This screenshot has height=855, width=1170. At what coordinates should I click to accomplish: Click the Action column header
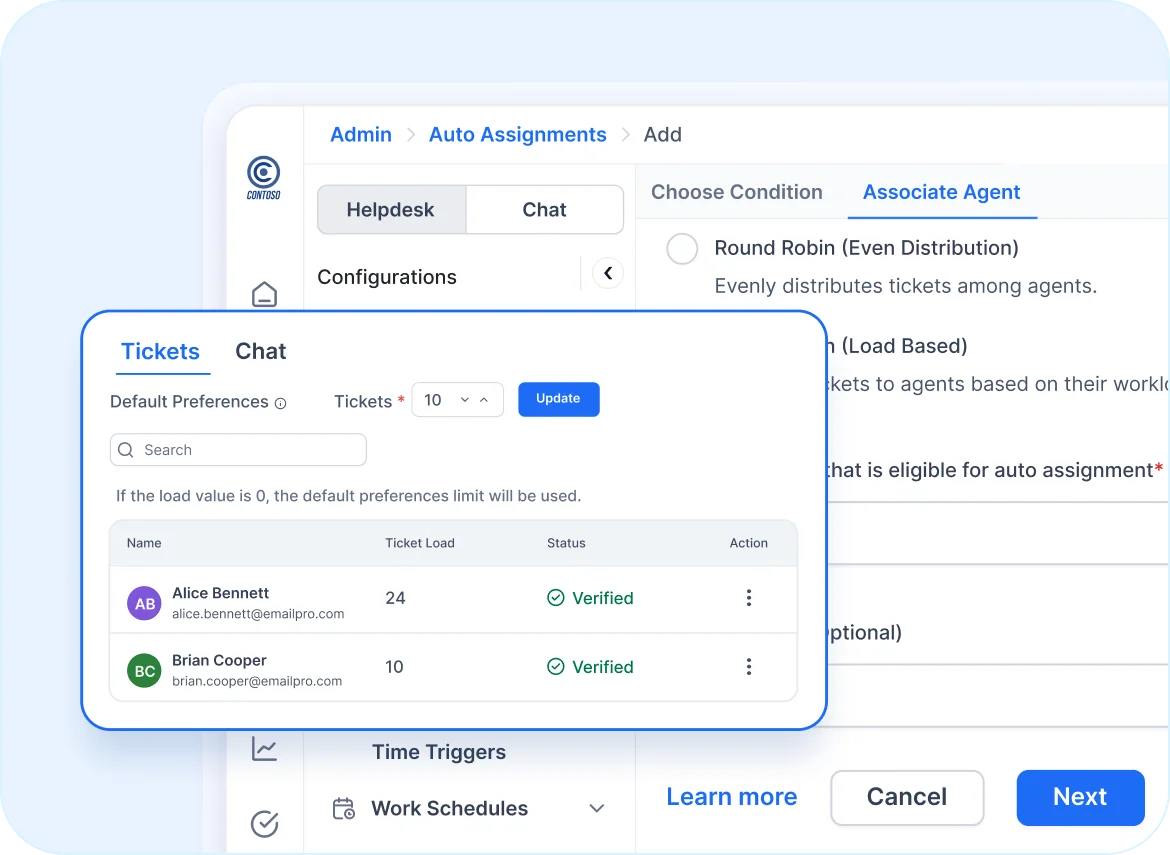click(748, 543)
